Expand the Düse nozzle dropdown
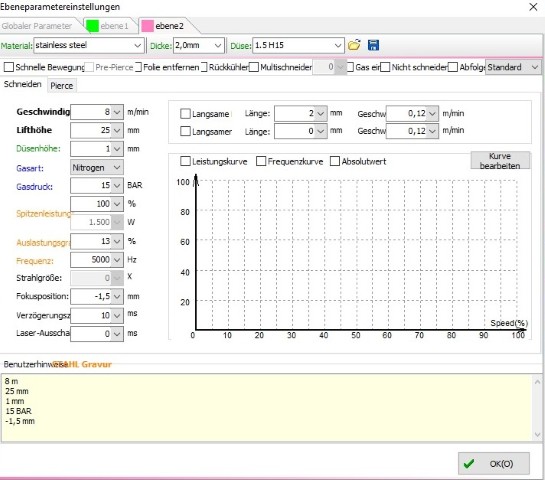 (298, 46)
